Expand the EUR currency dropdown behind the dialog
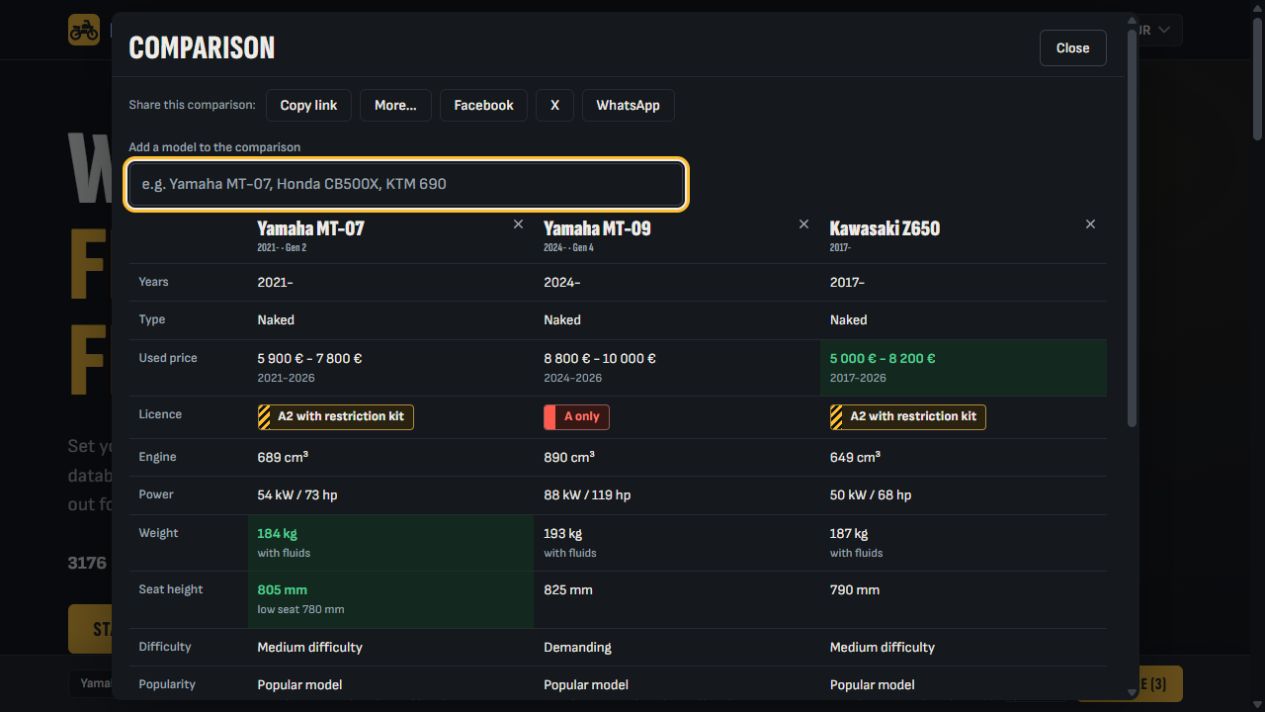1265x712 pixels. coord(1160,30)
